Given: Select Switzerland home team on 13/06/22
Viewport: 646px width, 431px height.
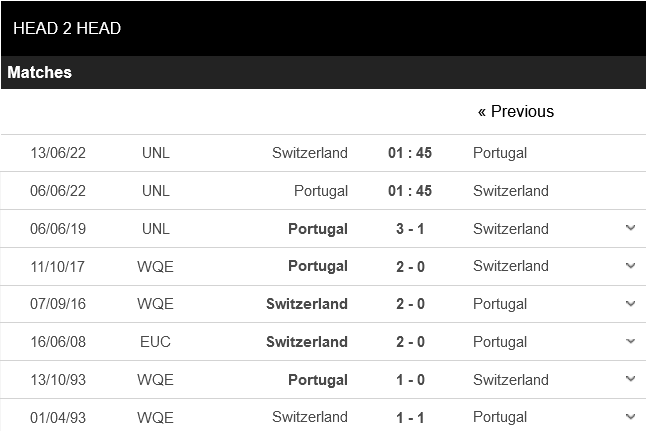Looking at the screenshot, I should coord(309,153).
